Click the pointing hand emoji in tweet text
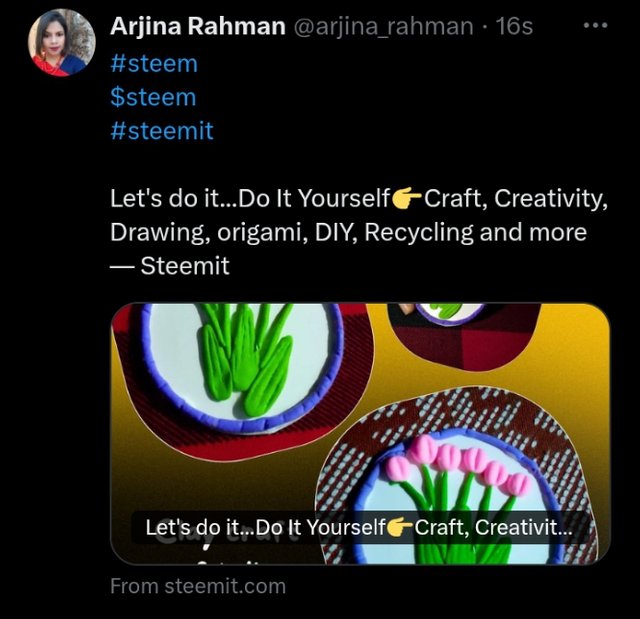Image resolution: width=640 pixels, height=619 pixels. [407, 198]
